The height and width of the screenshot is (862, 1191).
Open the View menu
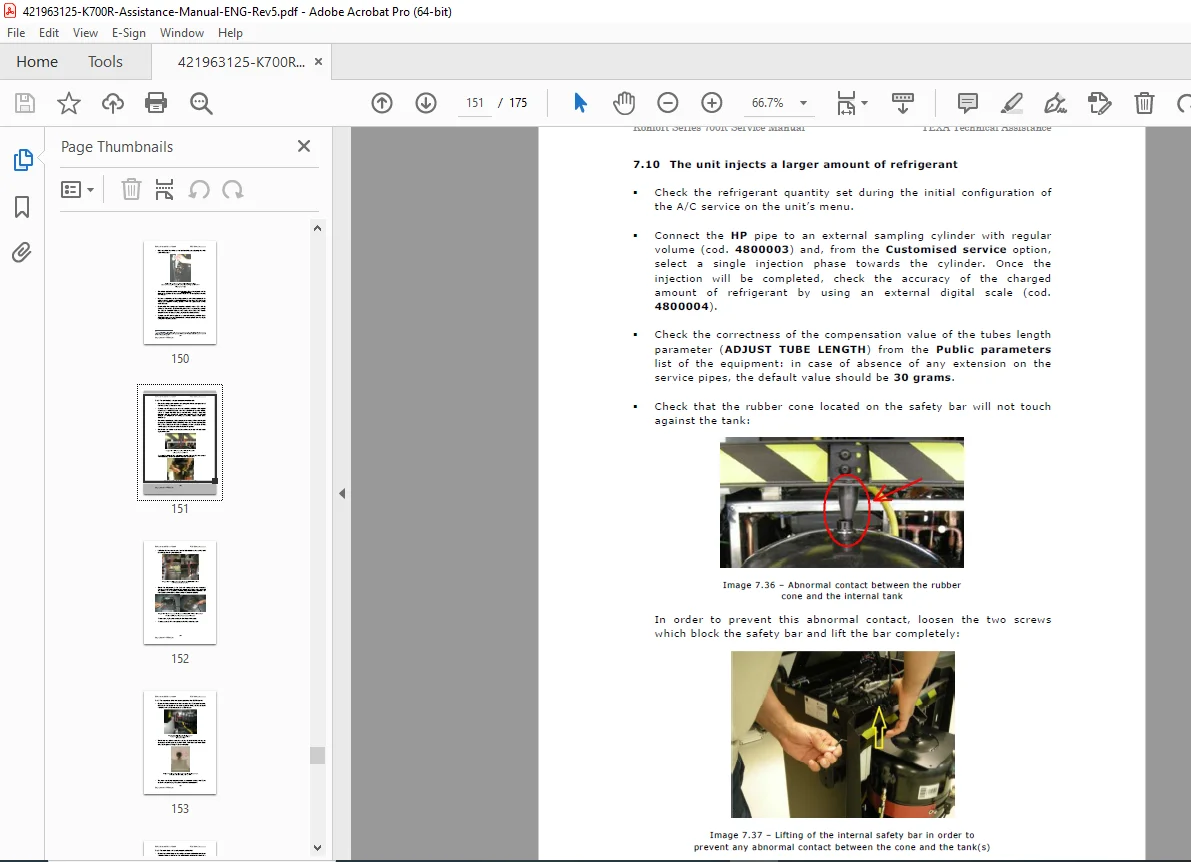click(85, 33)
